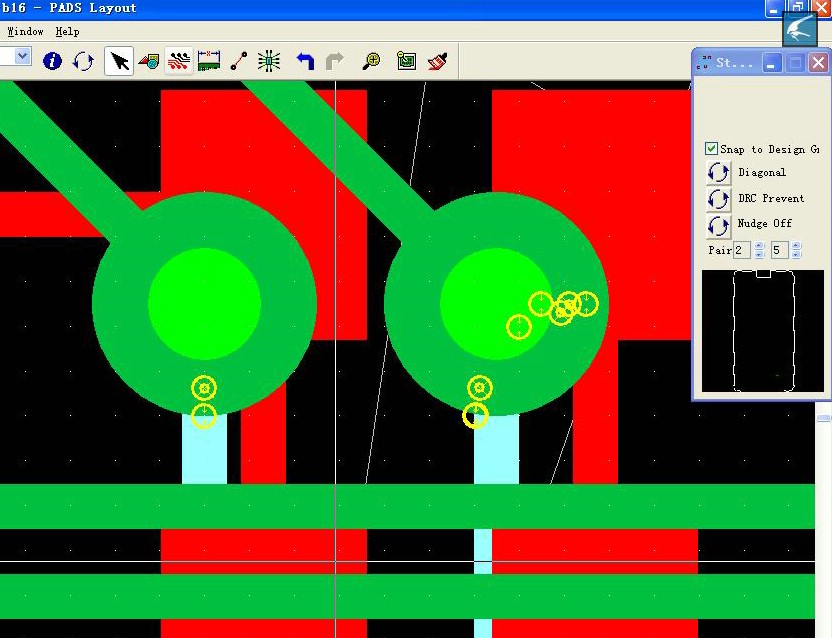Click the gray Redo arrow
This screenshot has height=638, width=832.
point(334,61)
